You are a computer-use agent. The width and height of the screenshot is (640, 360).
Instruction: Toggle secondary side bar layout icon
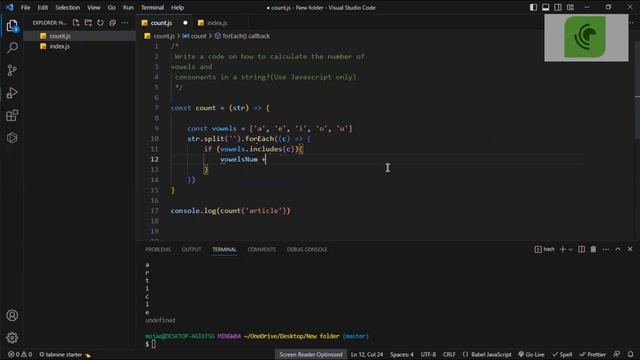tap(558, 7)
